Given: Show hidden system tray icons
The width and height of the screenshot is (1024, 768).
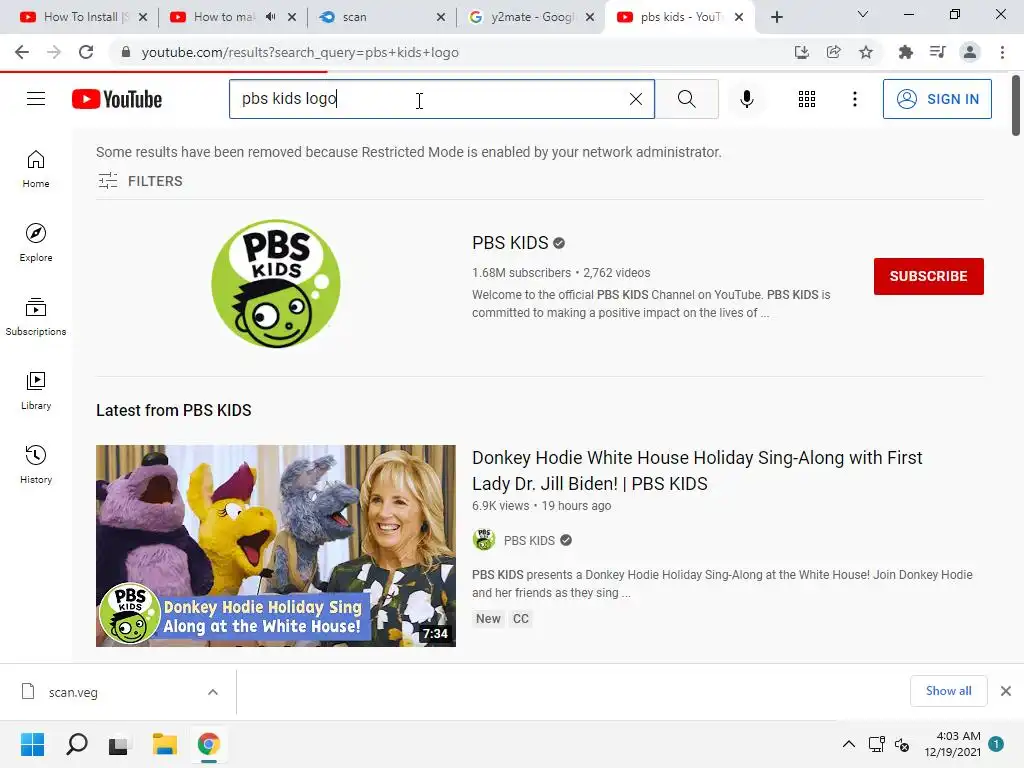Looking at the screenshot, I should pyautogui.click(x=848, y=744).
